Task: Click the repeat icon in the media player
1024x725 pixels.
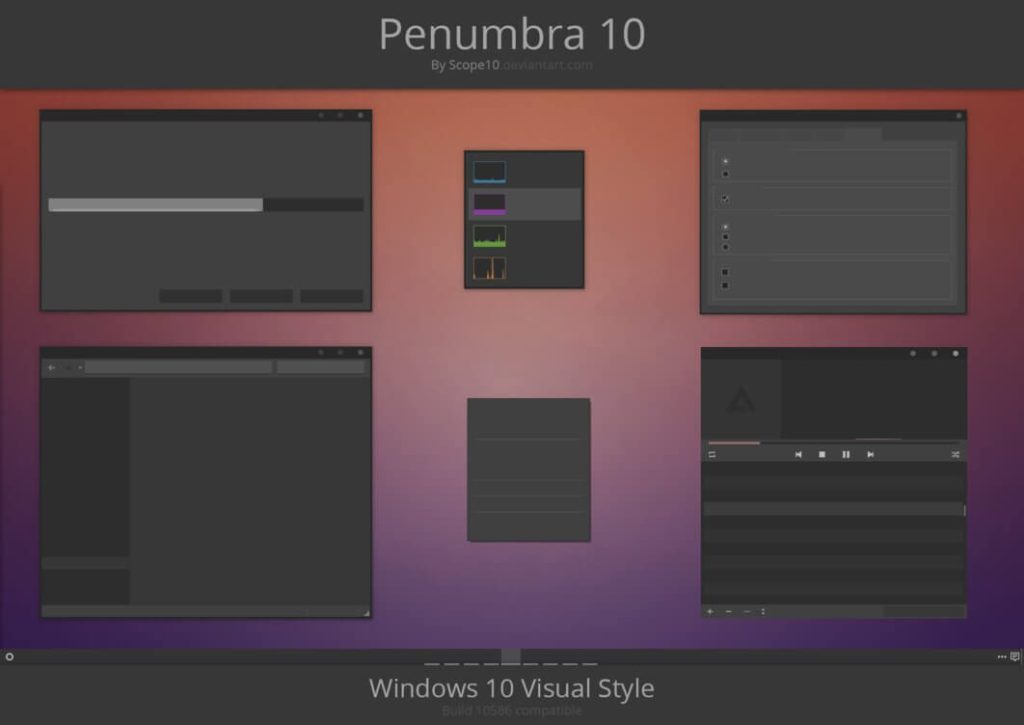Action: 712,454
